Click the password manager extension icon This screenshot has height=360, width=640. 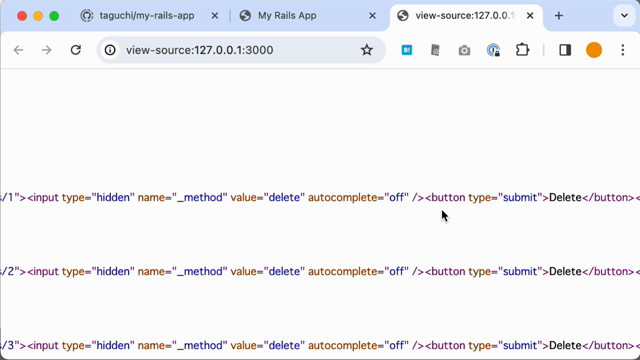[x=493, y=50]
